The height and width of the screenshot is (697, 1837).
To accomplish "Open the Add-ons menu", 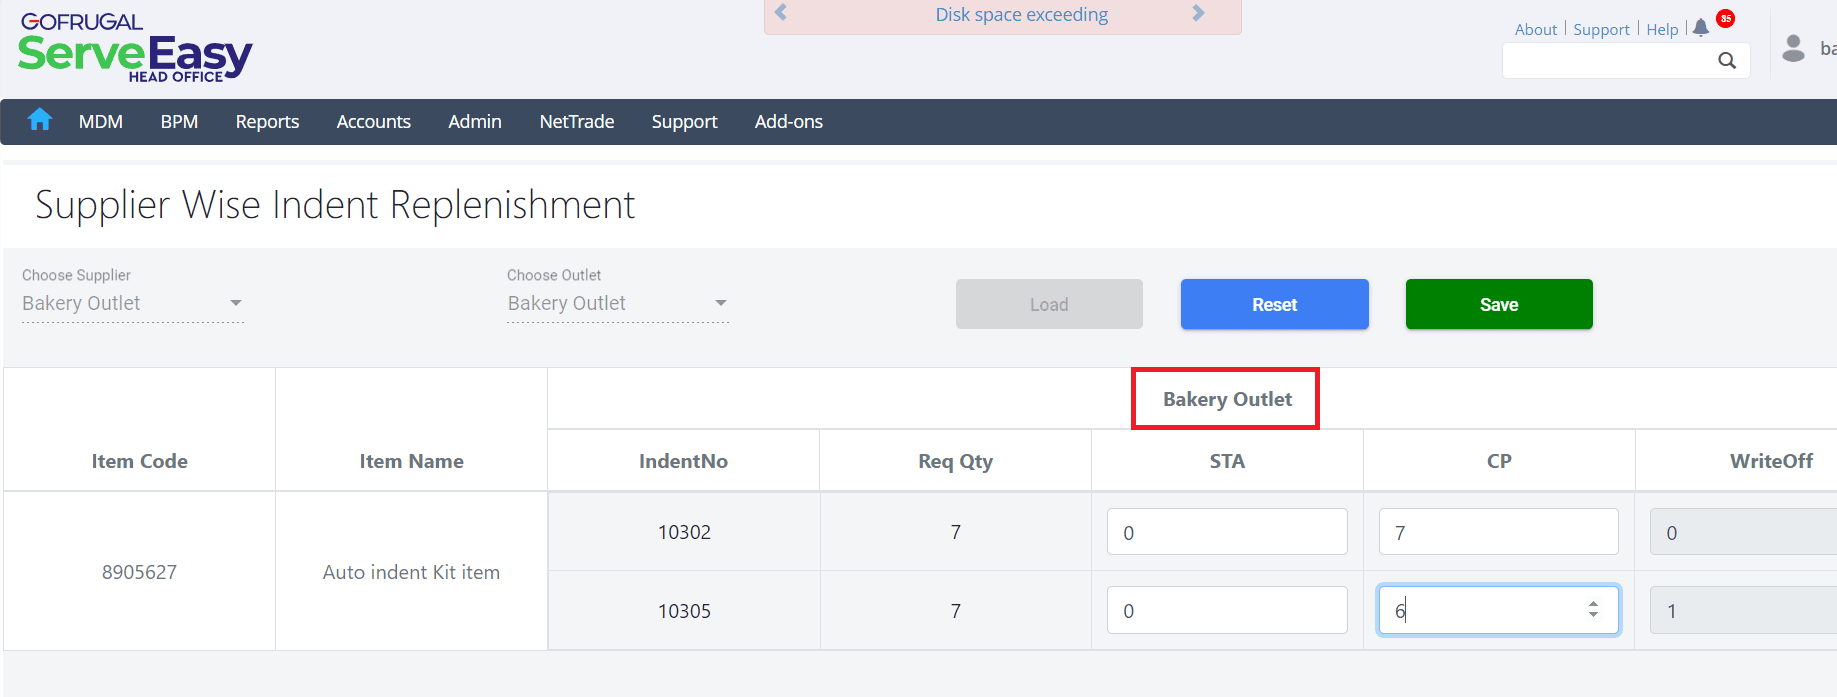I will tap(789, 122).
